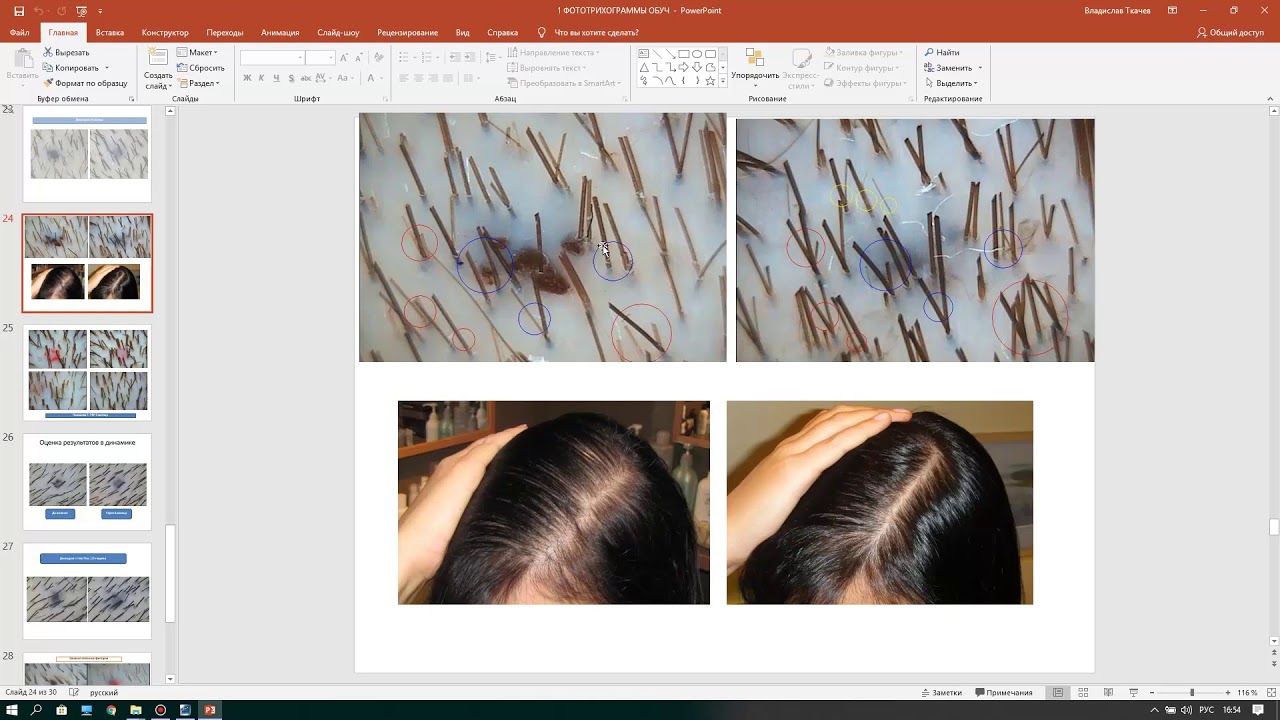1280x720 pixels.
Task: Click Копировать (Copy) in the clipboard group
Action: (x=71, y=68)
